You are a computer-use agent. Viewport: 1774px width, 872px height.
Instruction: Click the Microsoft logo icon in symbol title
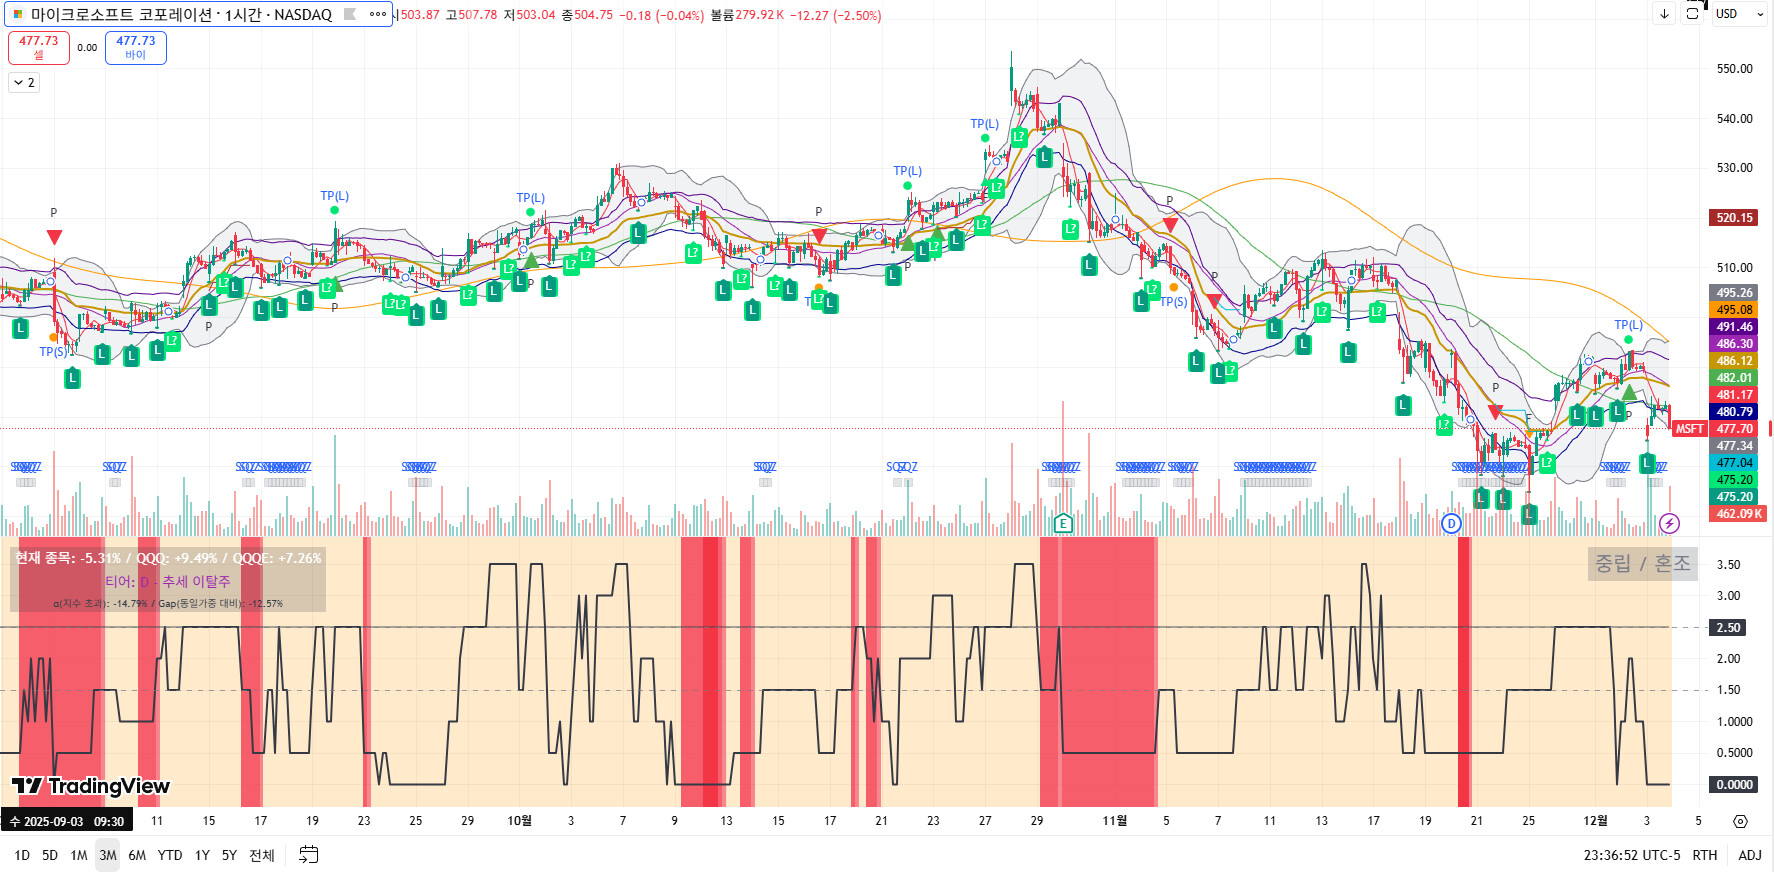click(17, 15)
